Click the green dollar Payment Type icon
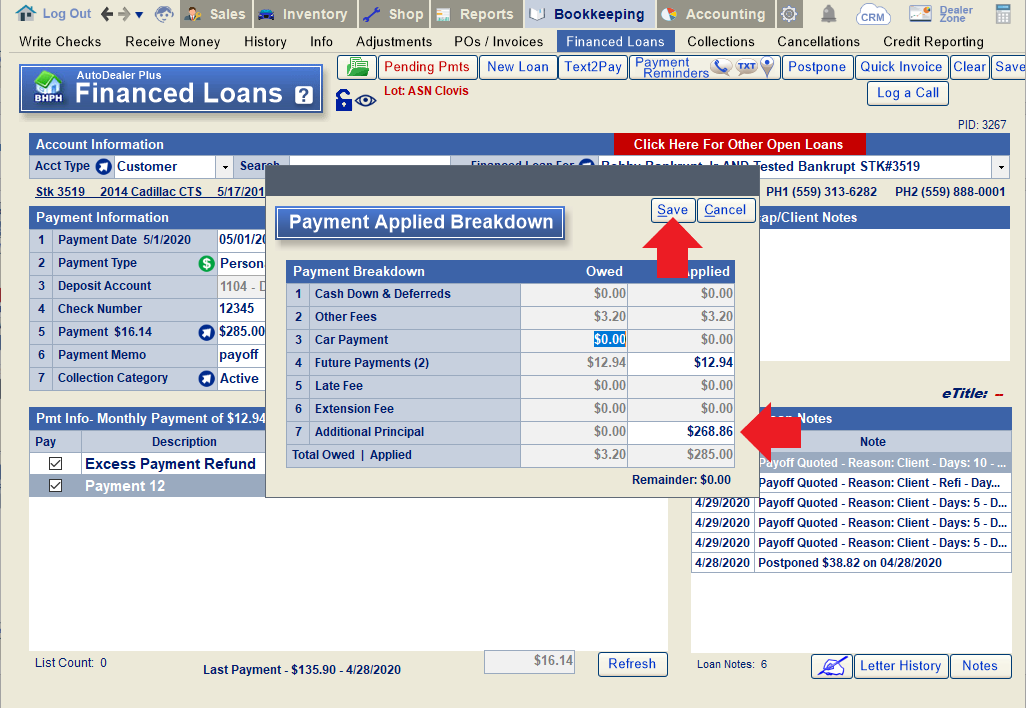 click(x=207, y=263)
